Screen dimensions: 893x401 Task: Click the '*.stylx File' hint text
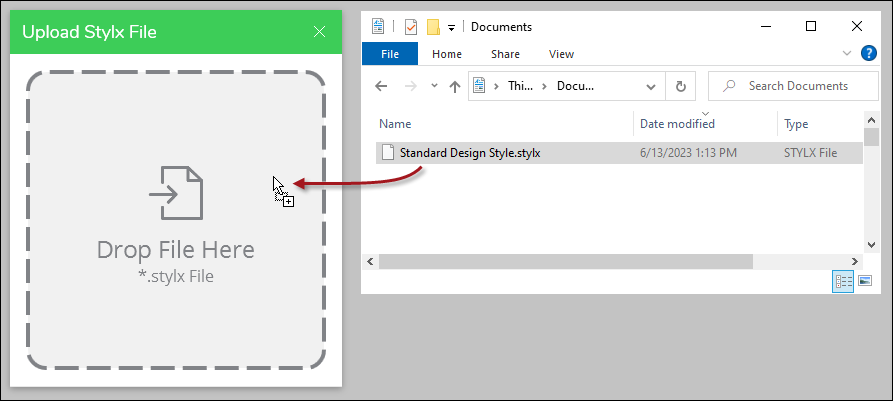pyautogui.click(x=175, y=277)
